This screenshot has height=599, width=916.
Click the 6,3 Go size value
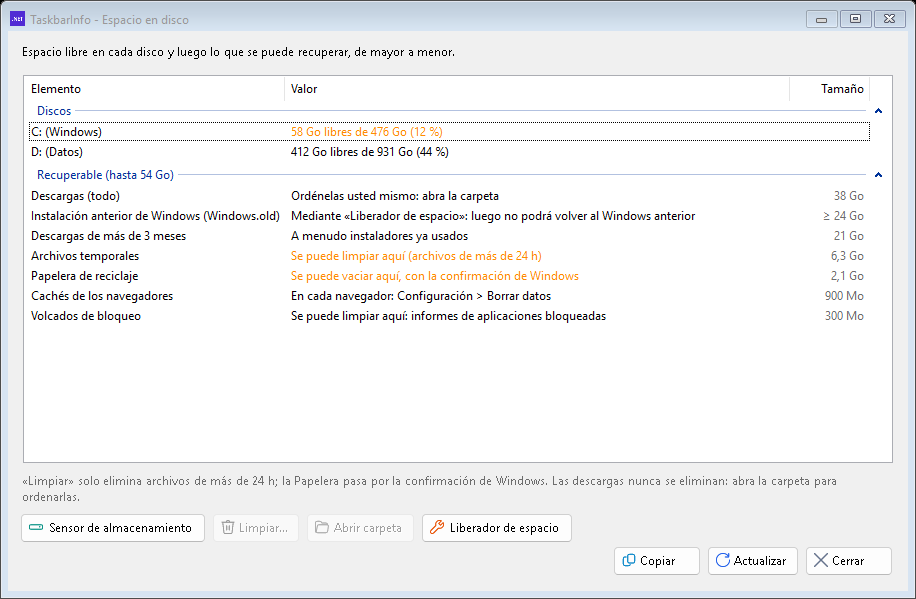pyautogui.click(x=847, y=255)
